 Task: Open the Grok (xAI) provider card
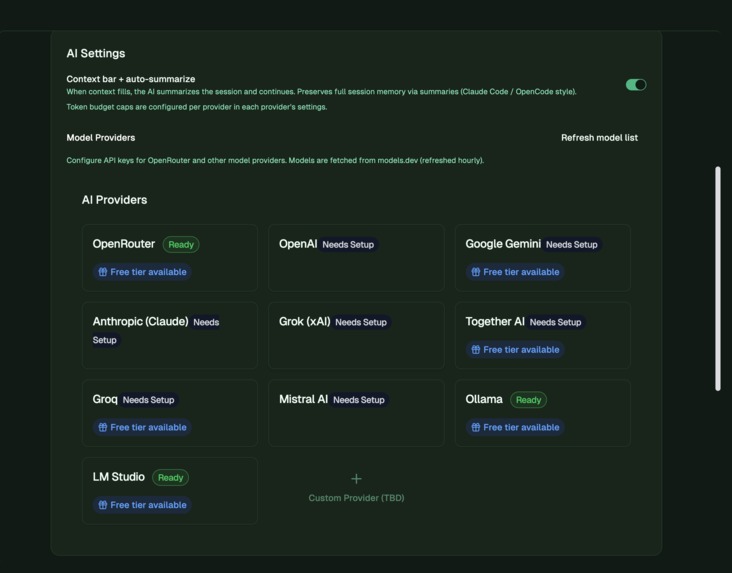pyautogui.click(x=356, y=335)
